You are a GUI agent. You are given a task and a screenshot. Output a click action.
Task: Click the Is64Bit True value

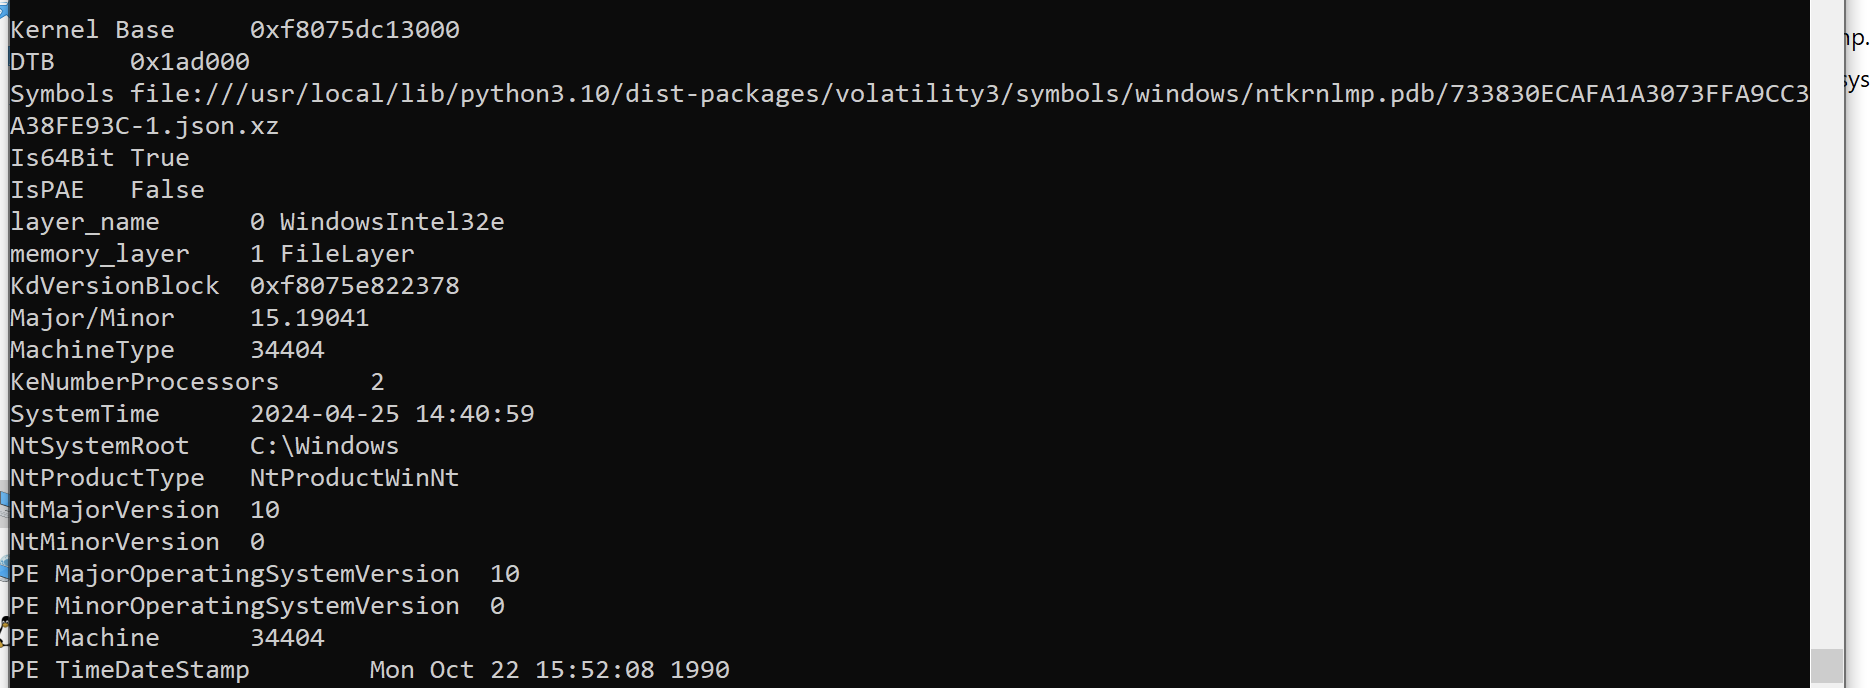point(160,158)
